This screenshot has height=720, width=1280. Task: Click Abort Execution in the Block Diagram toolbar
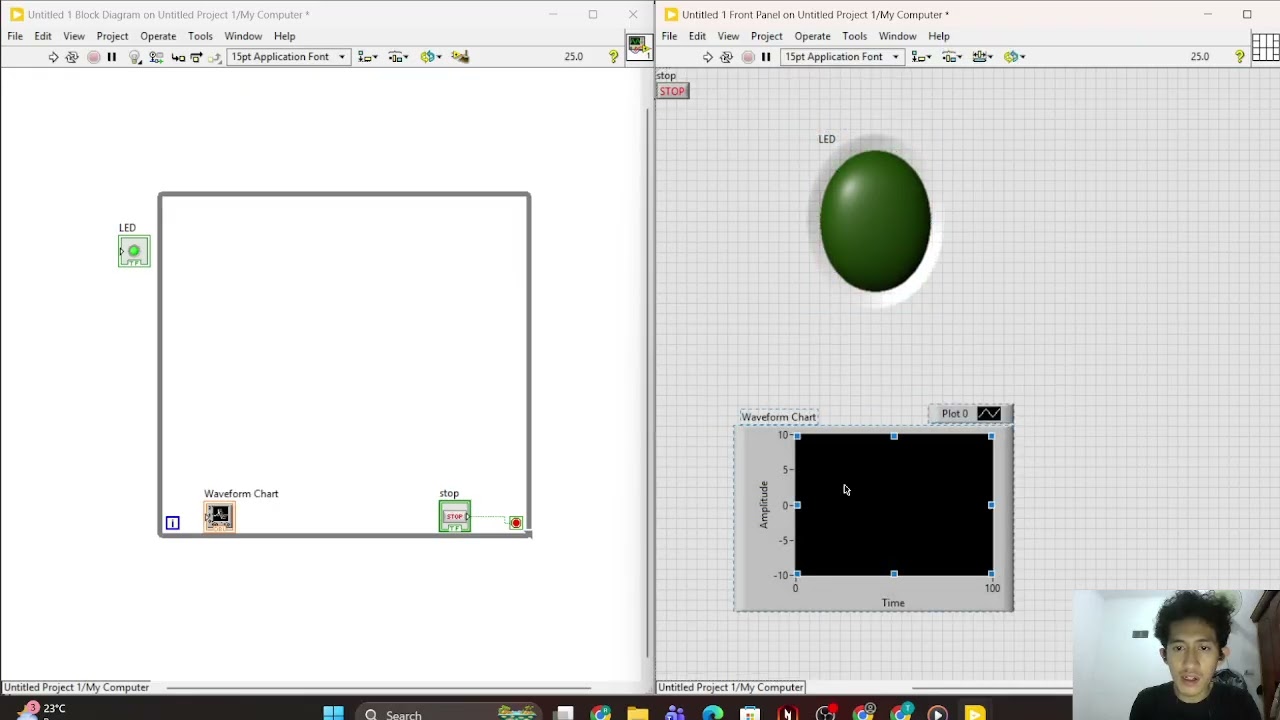(93, 57)
